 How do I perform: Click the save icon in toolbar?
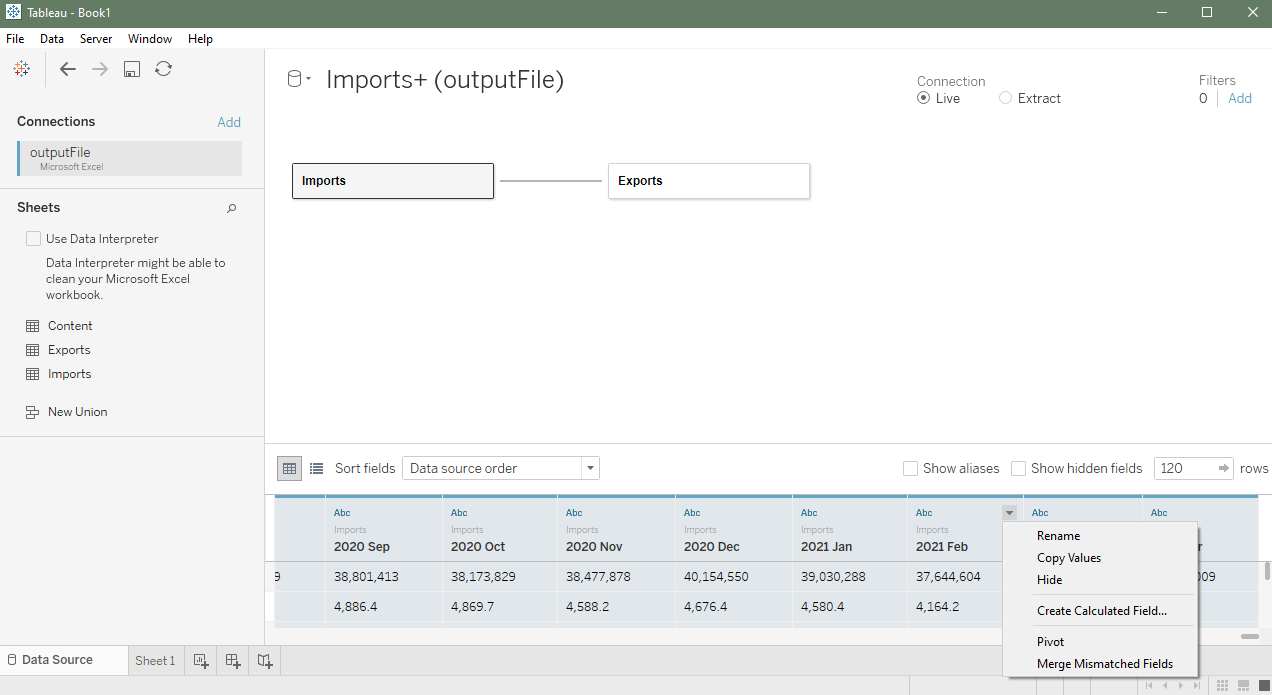point(131,69)
